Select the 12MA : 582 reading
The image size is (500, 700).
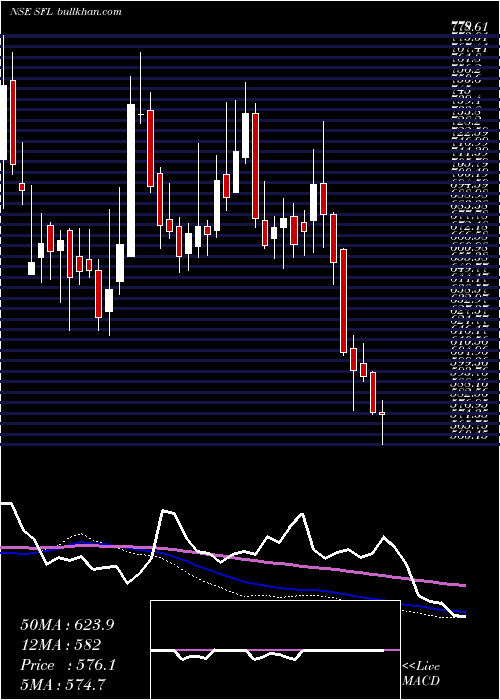(60, 644)
